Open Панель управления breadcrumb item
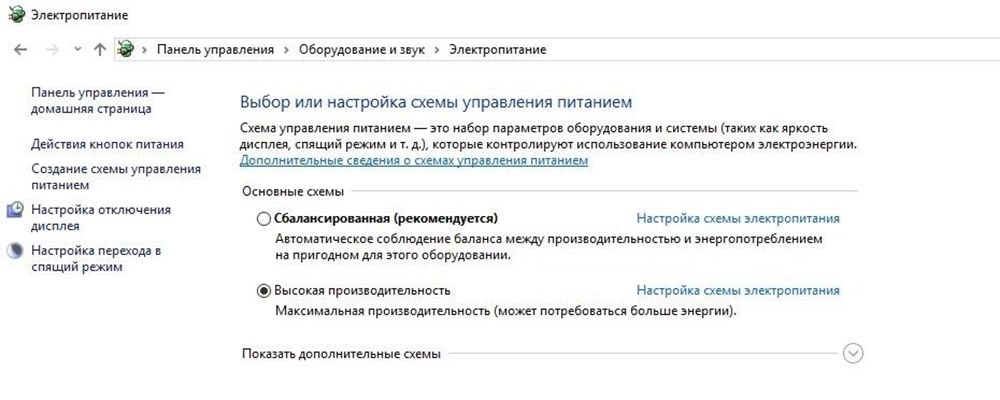Viewport: 1000px width, 400px height. click(216, 50)
